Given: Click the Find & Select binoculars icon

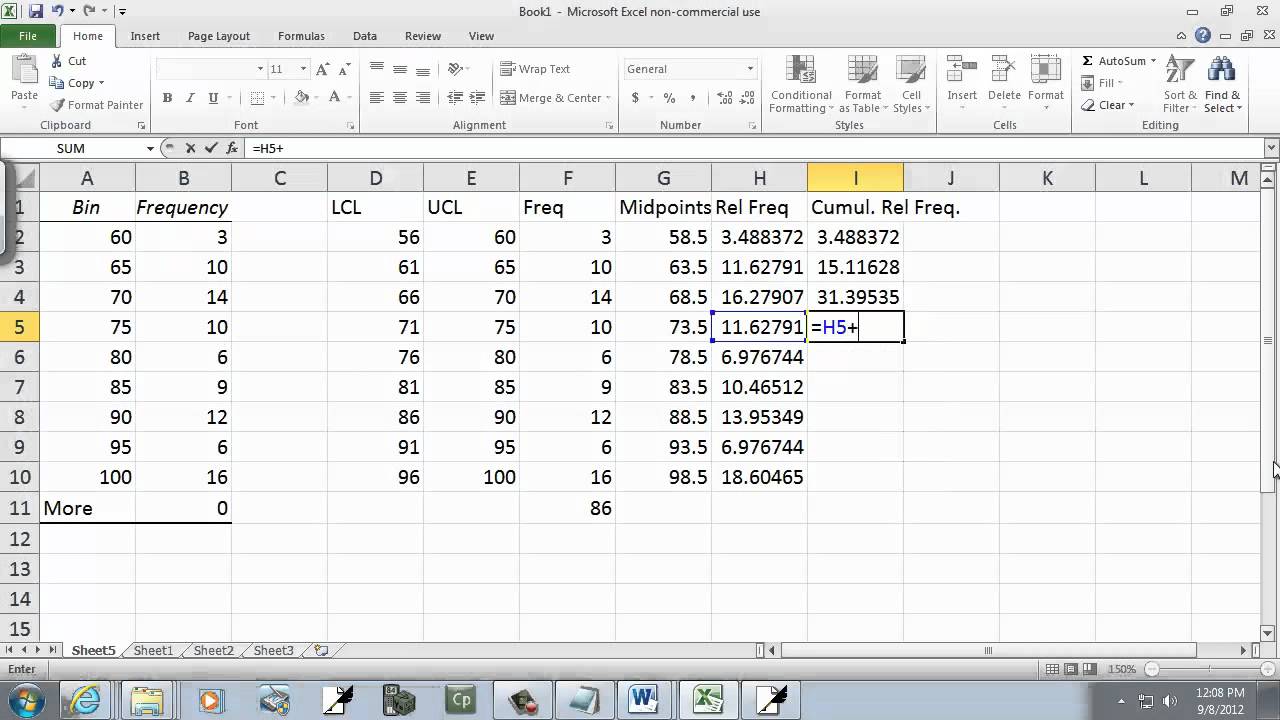Looking at the screenshot, I should 1221,70.
